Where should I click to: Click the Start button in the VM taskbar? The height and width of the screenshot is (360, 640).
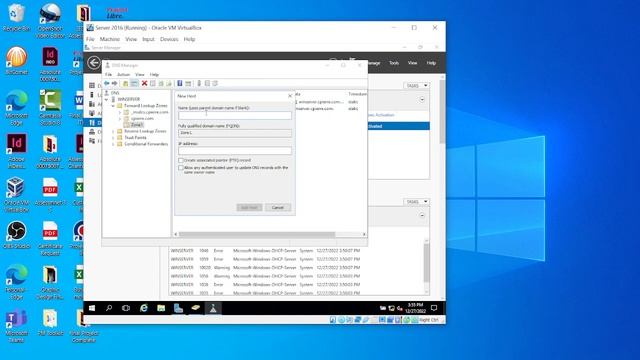click(x=92, y=308)
